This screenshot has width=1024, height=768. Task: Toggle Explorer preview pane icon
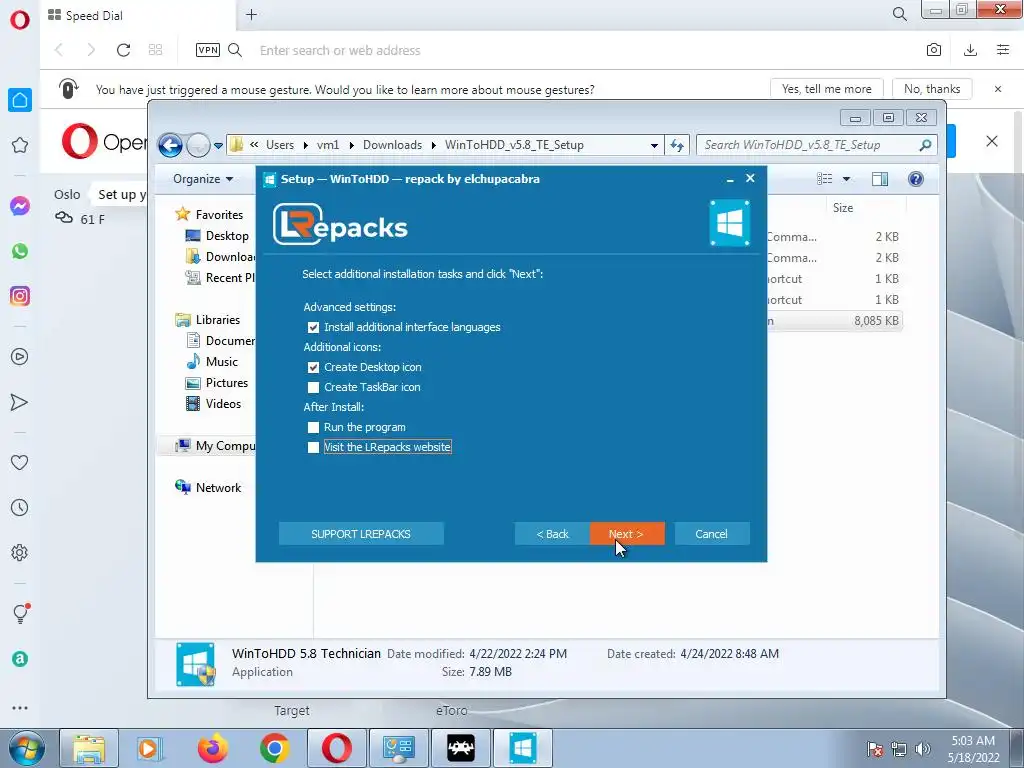[880, 179]
